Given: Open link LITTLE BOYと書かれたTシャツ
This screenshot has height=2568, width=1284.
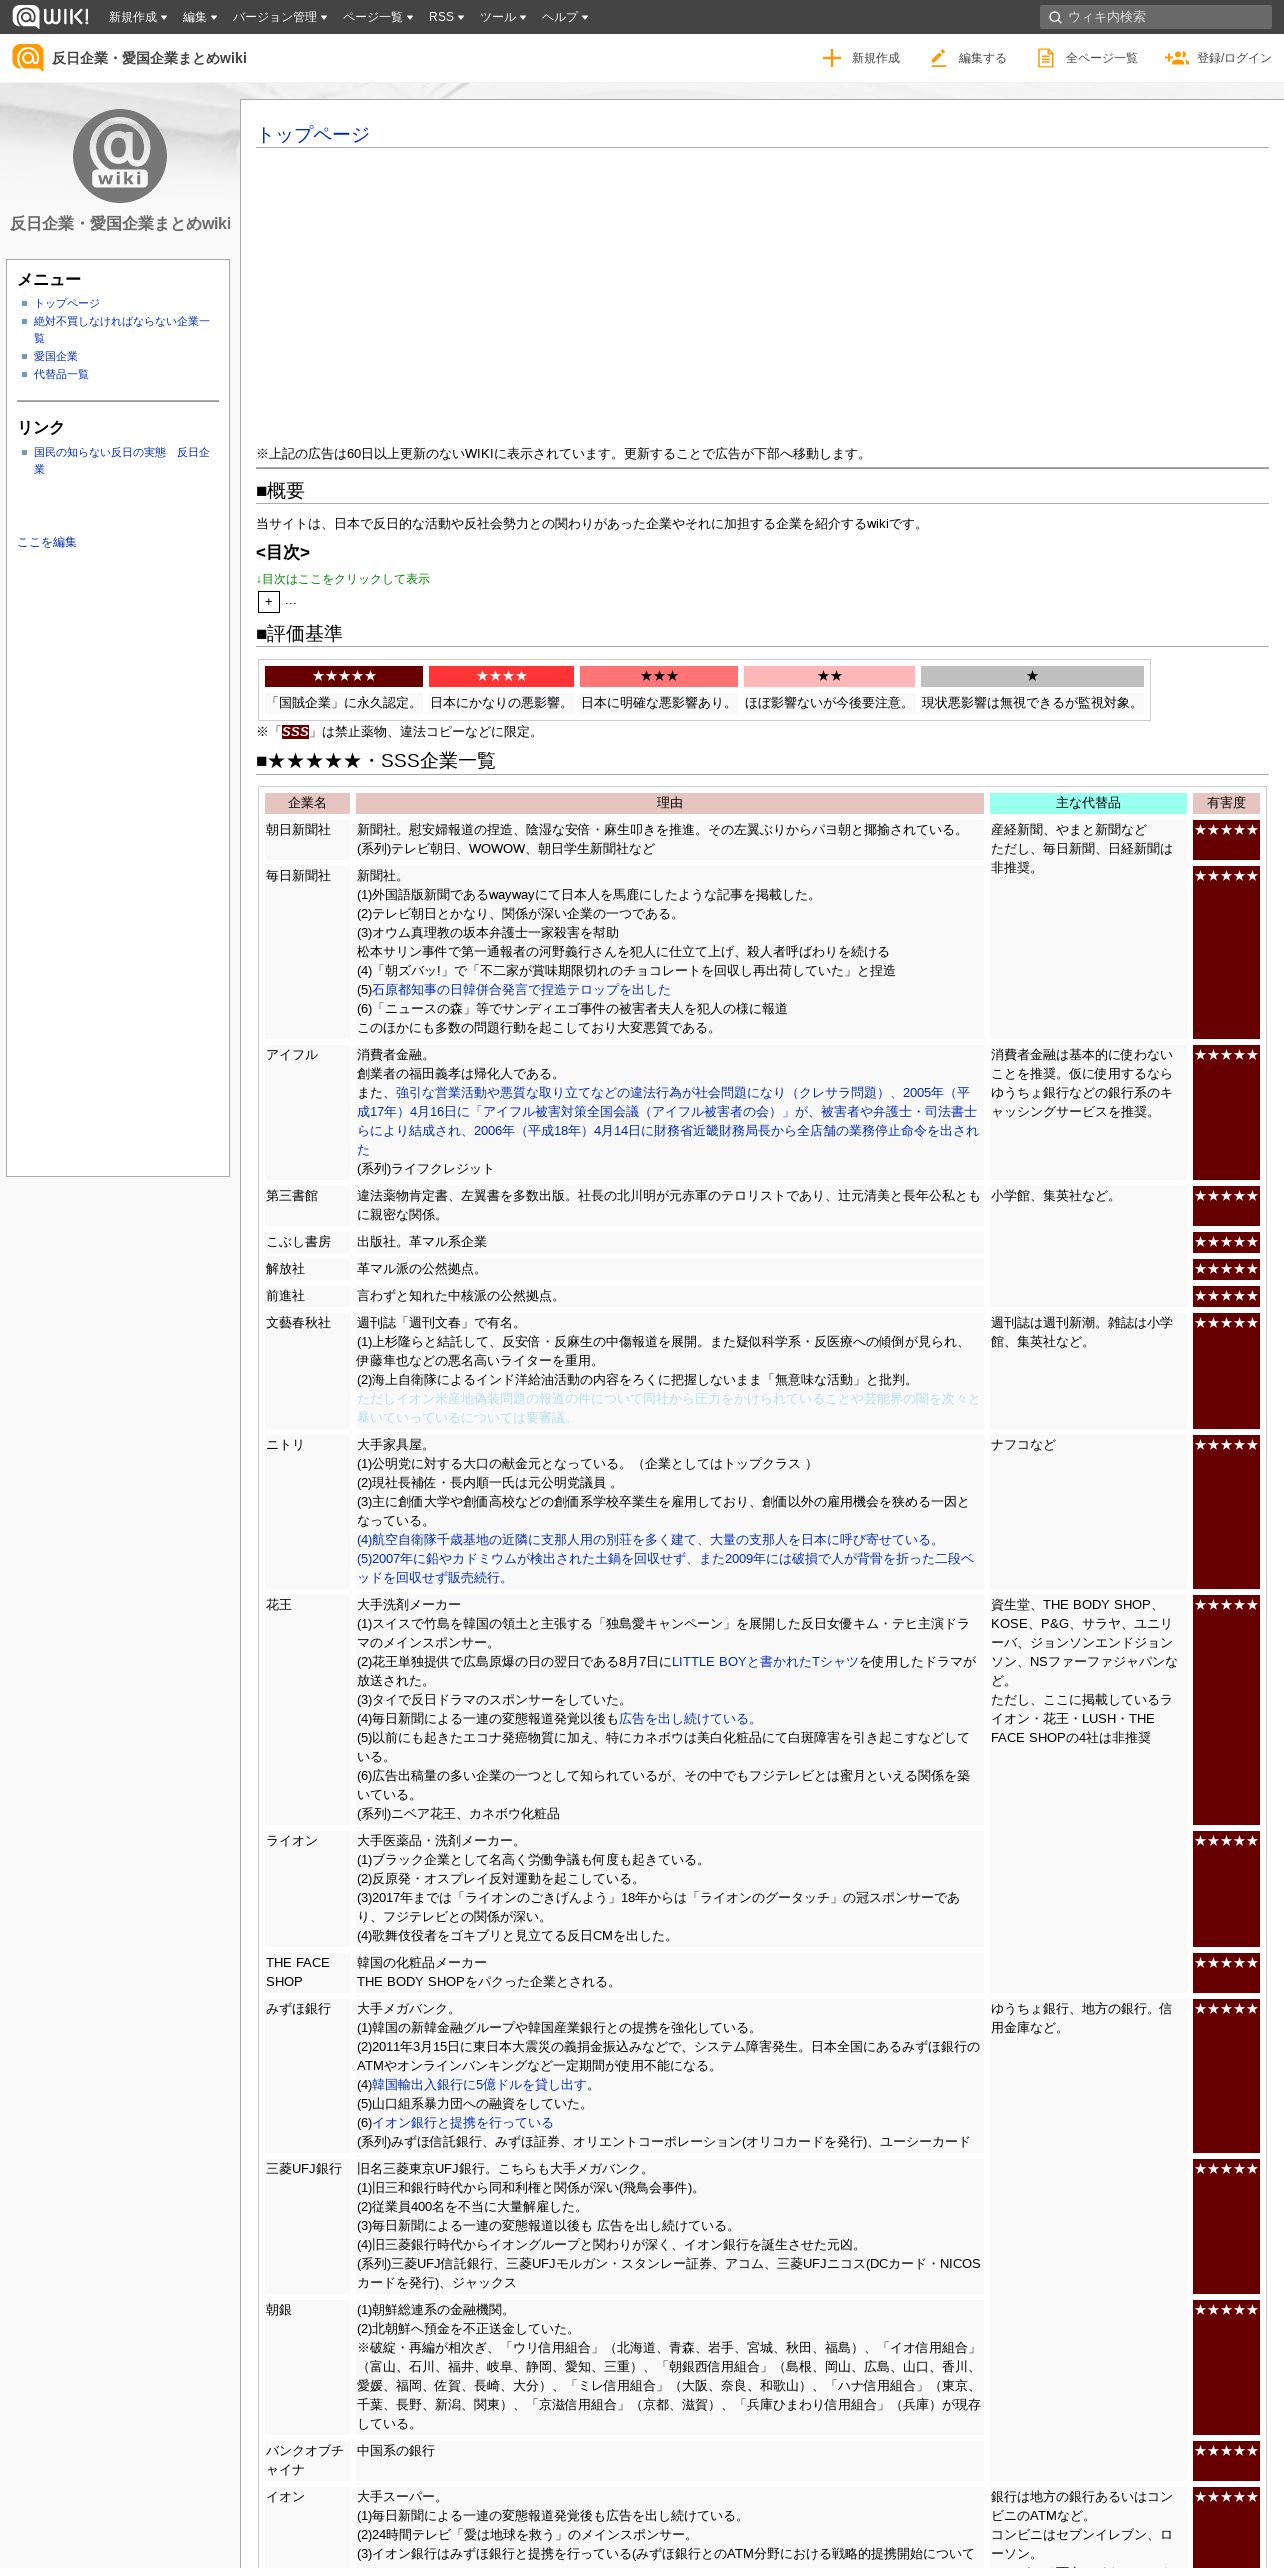Looking at the screenshot, I should (765, 1661).
